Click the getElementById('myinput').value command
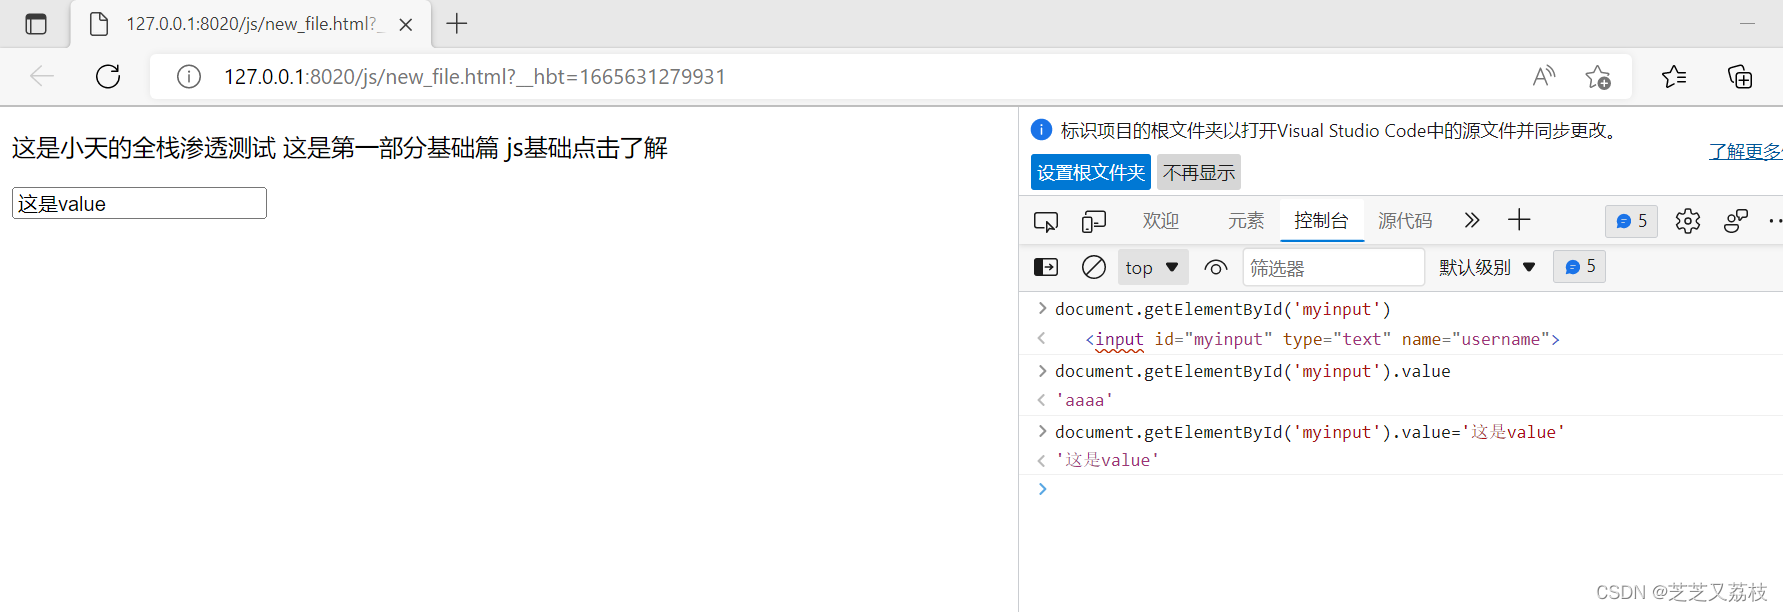The image size is (1783, 612). point(1253,371)
